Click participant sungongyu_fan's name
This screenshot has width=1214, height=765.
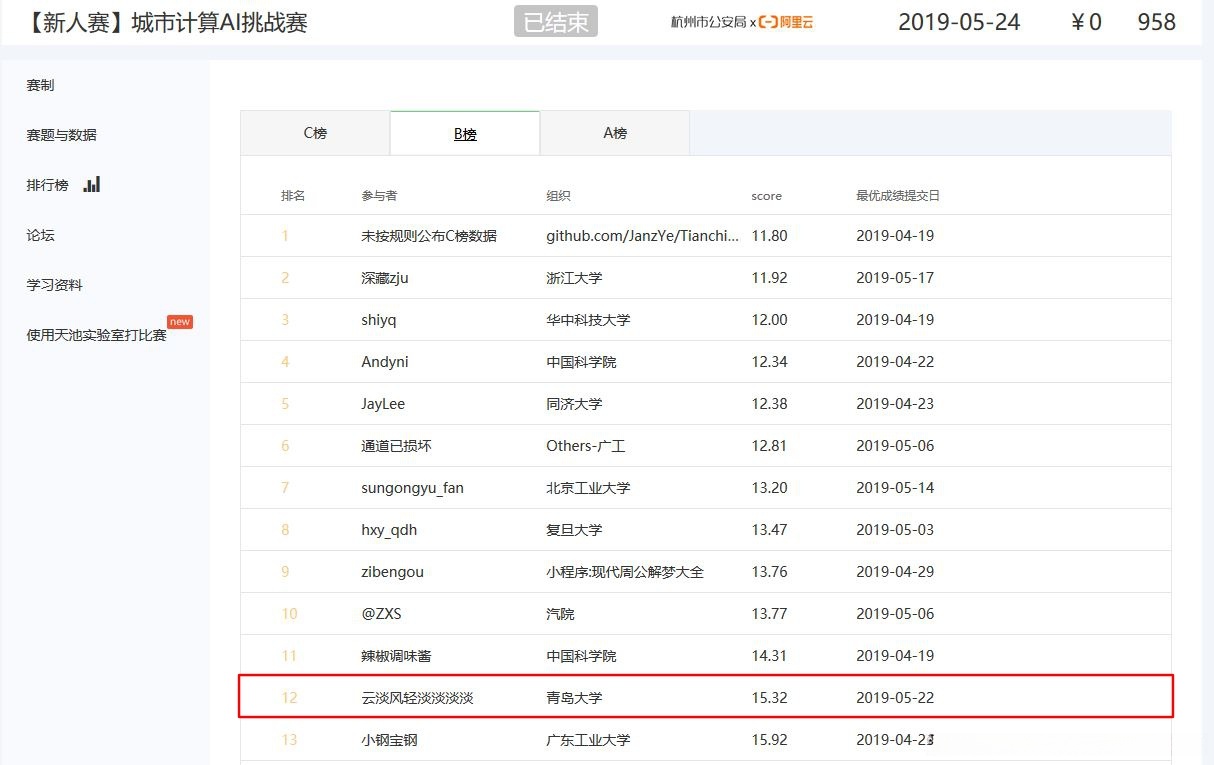(412, 488)
